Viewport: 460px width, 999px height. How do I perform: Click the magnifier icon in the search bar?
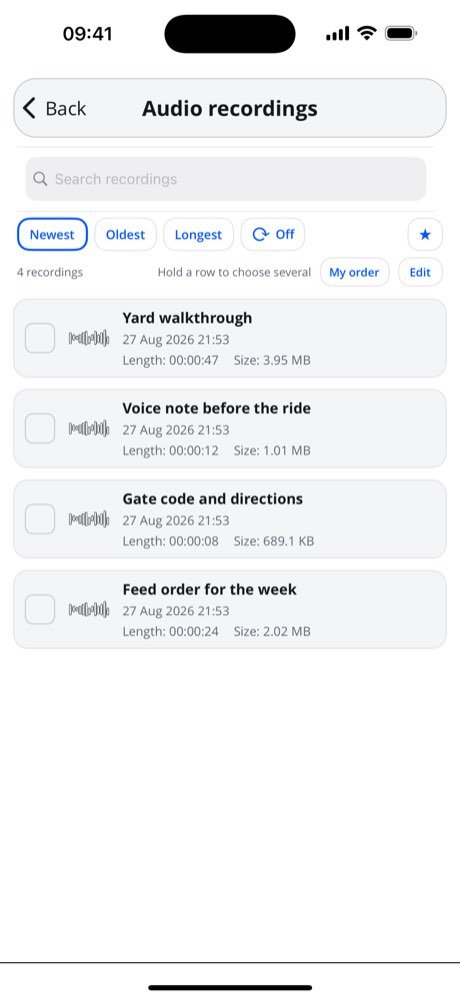click(x=40, y=179)
